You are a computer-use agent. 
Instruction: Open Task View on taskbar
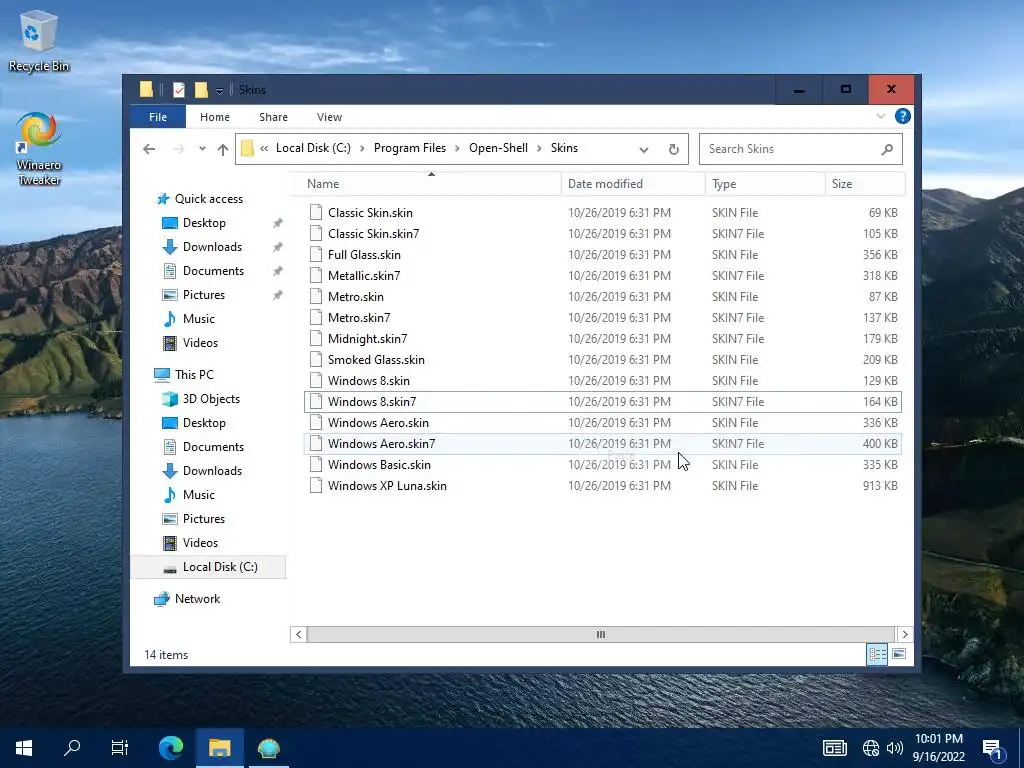click(120, 748)
